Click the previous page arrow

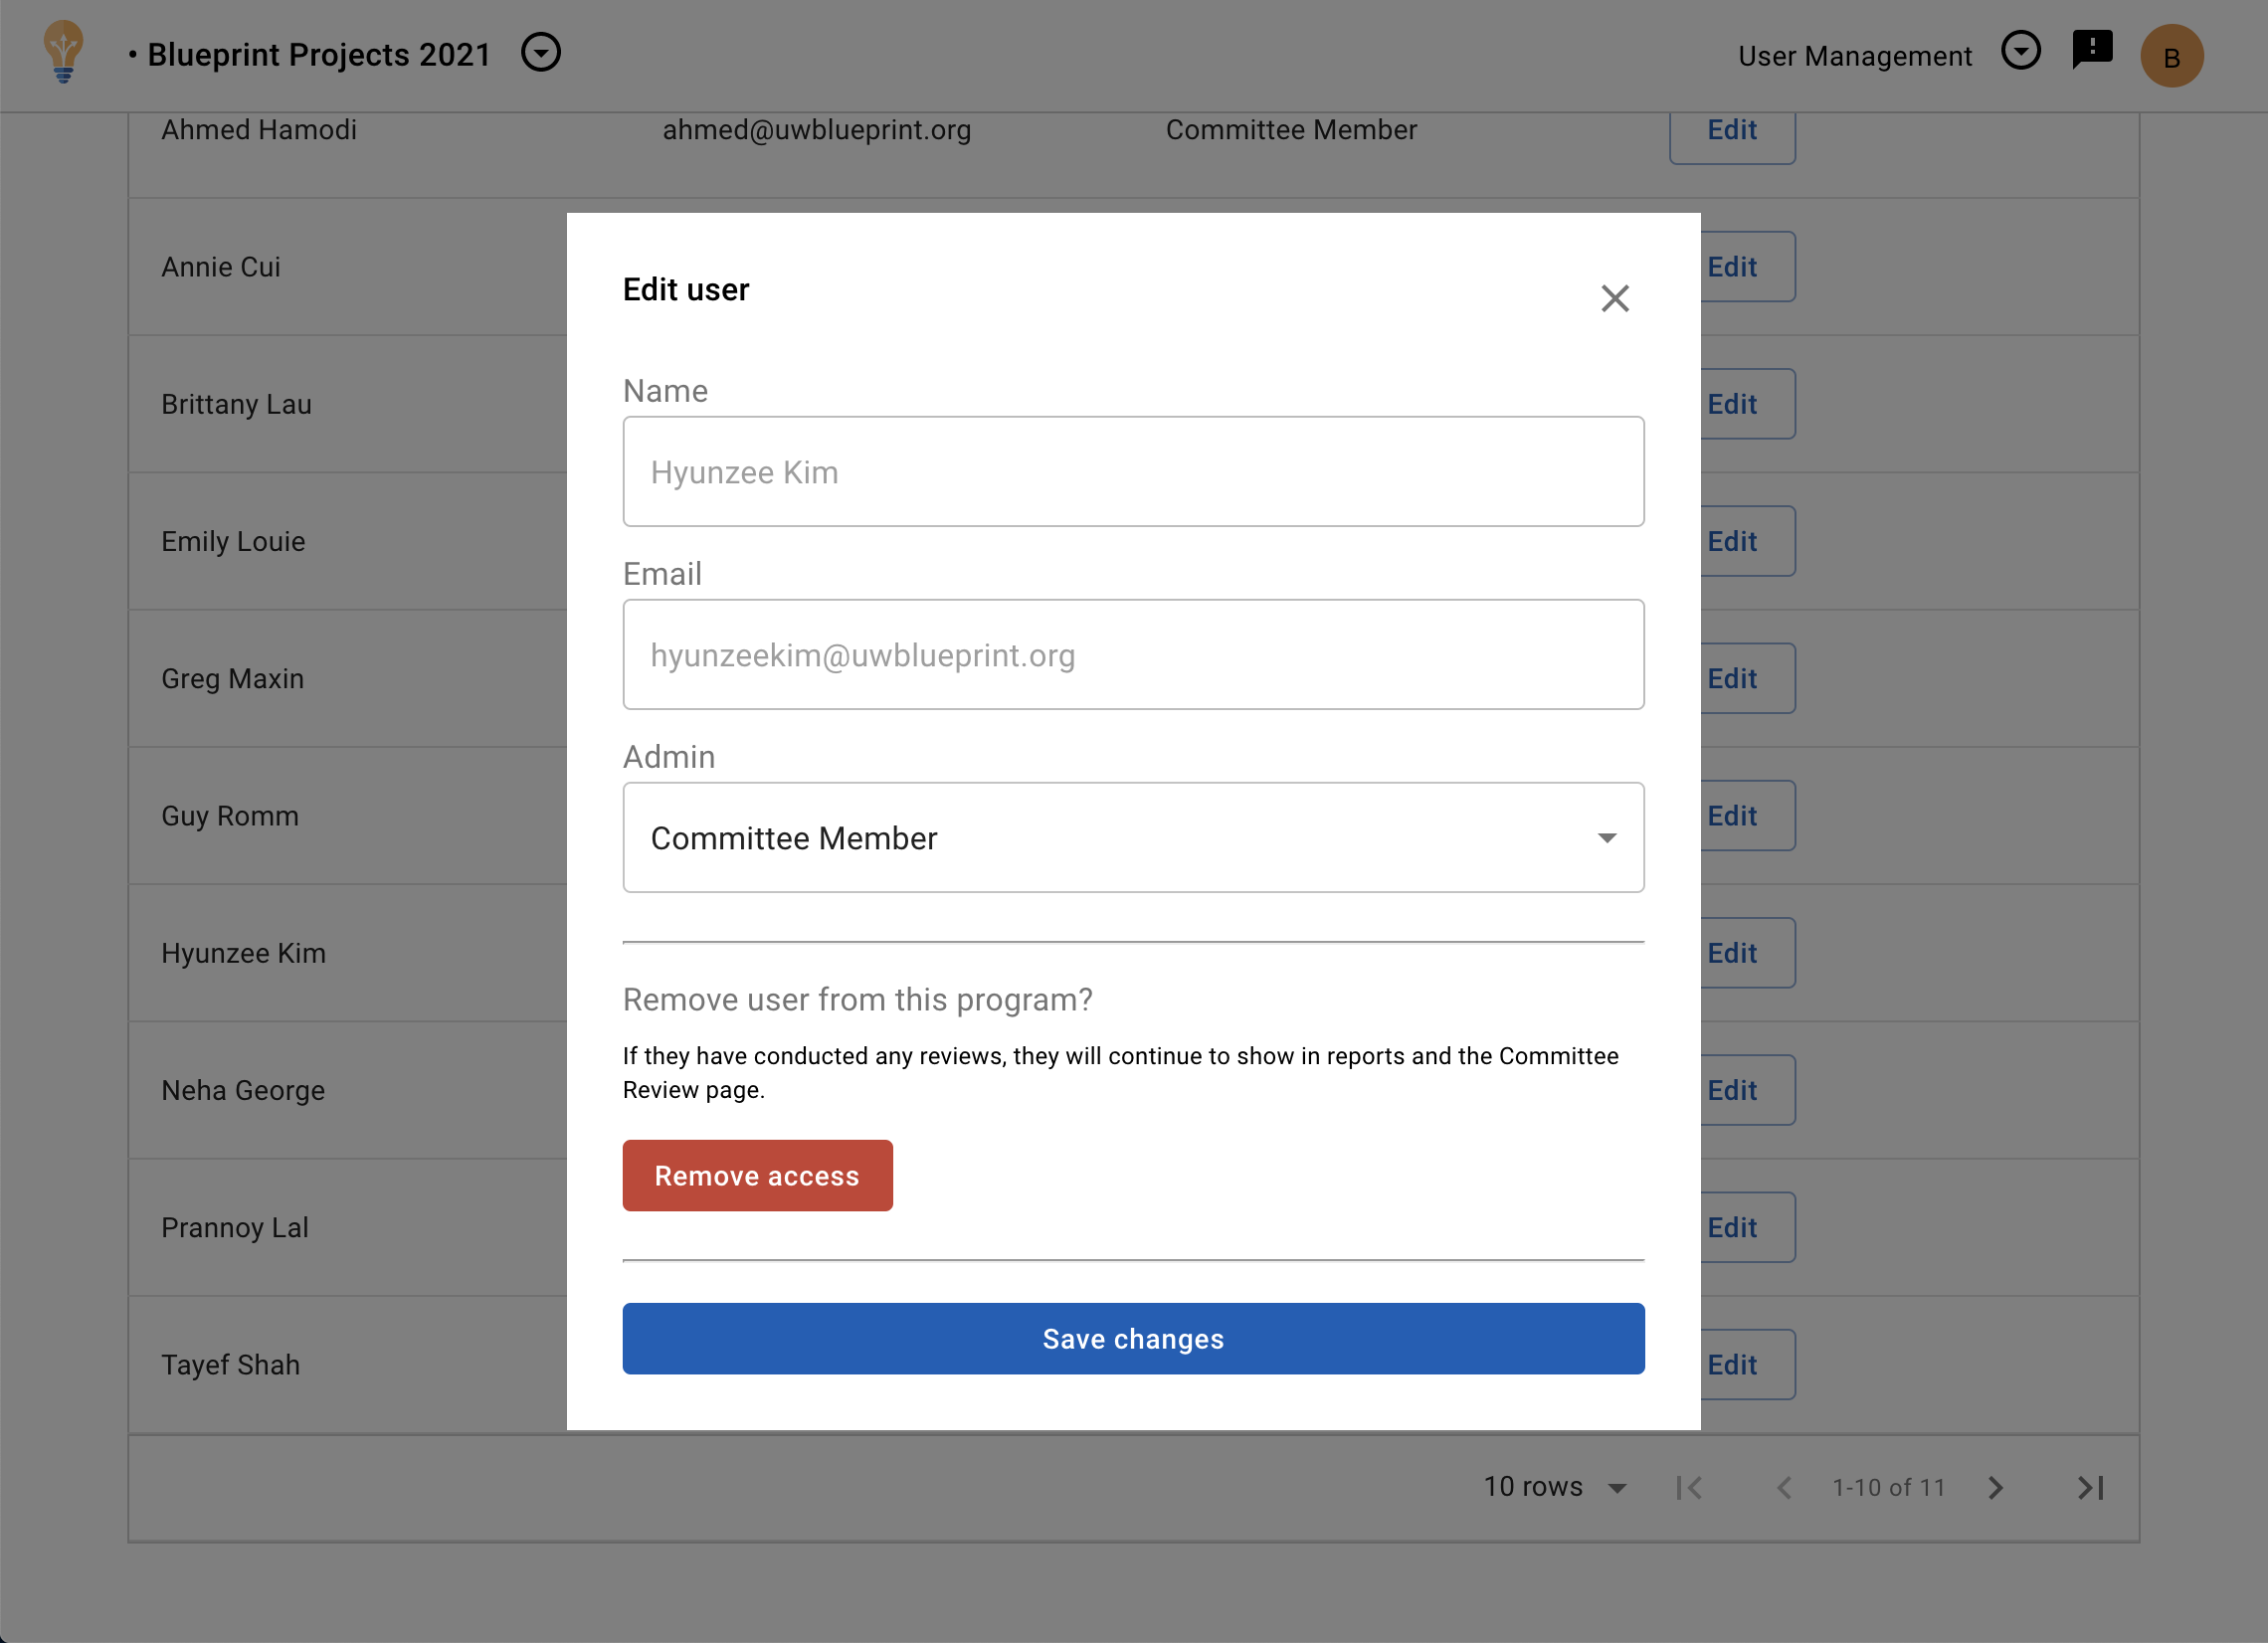coord(1784,1488)
